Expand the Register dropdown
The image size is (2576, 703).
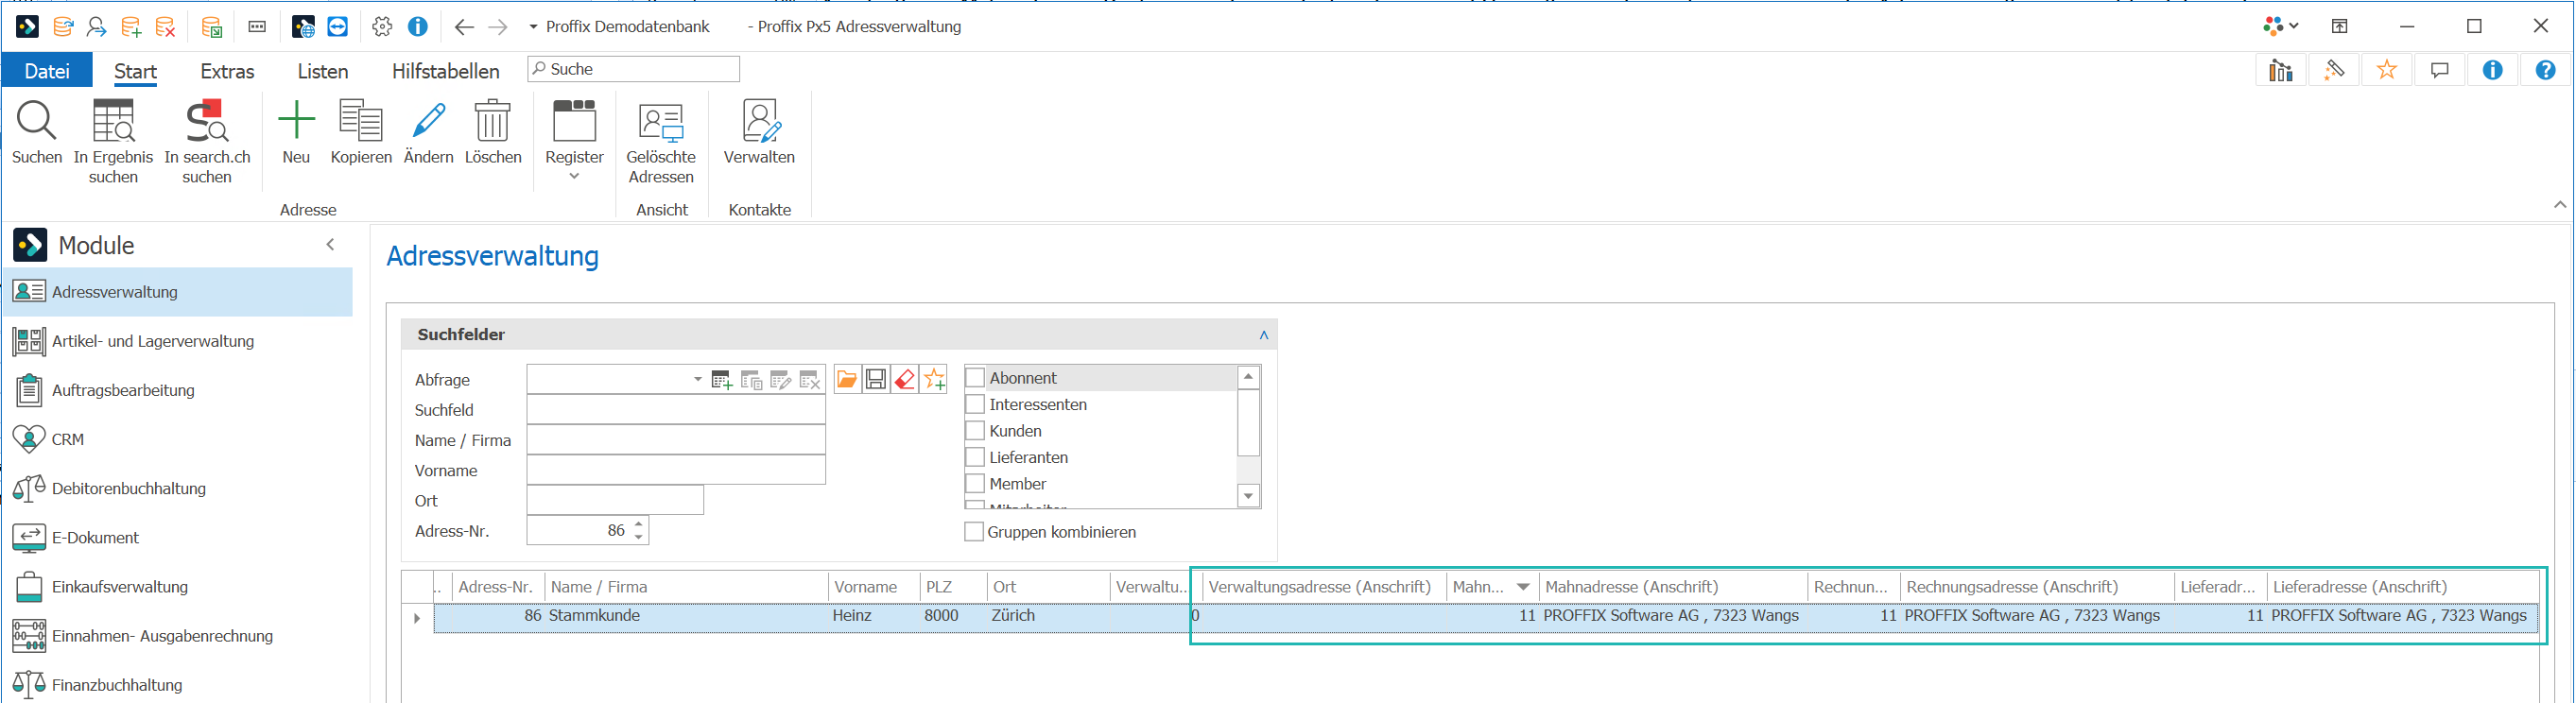coord(574,177)
